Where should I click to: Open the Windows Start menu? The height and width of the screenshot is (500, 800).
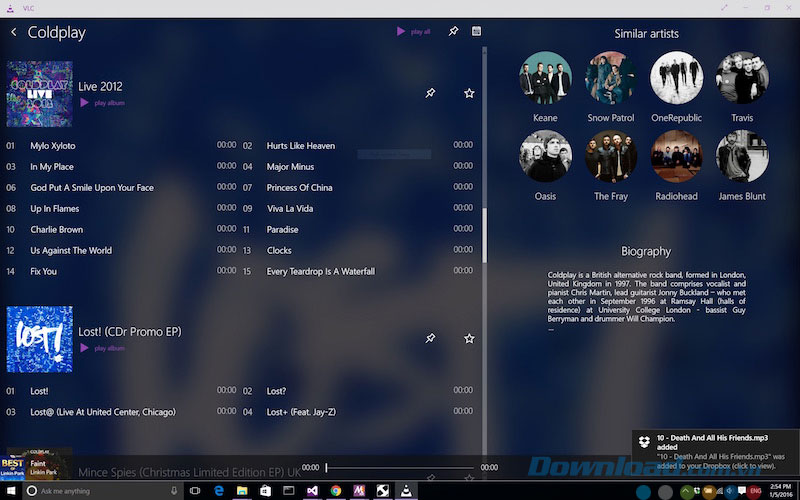pyautogui.click(x=11, y=491)
